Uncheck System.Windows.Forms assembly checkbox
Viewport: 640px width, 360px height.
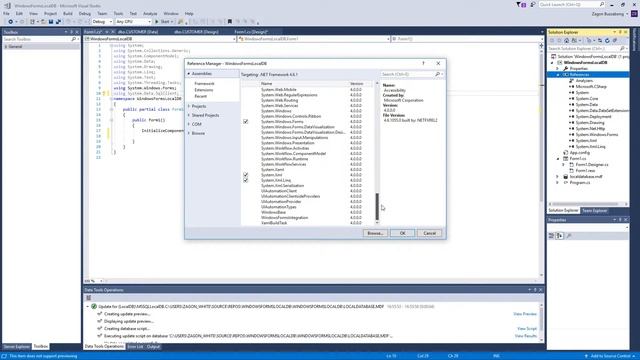click(246, 122)
